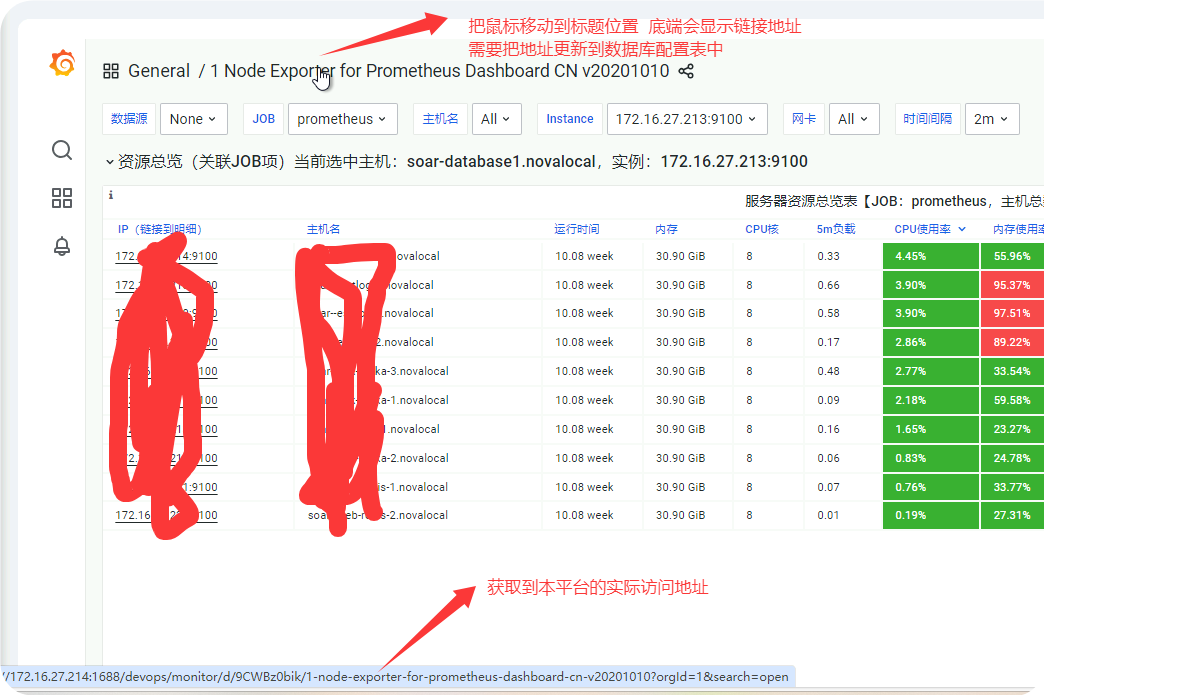Share the dashboard via share icon
Viewport: 1187px width, 695px height.
point(686,71)
